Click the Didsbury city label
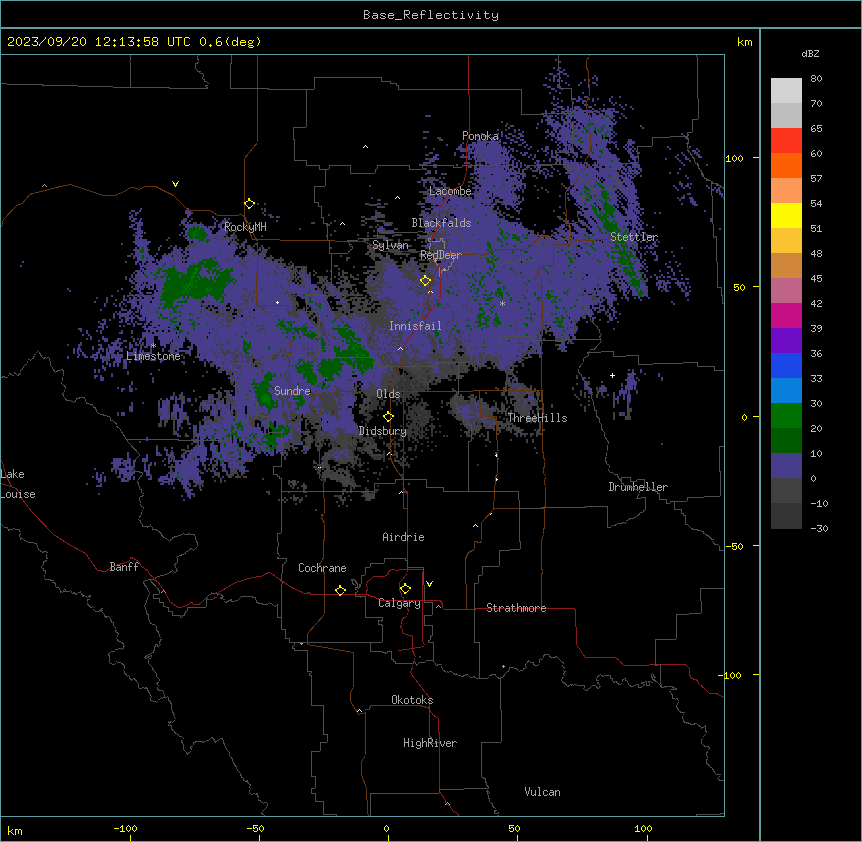 383,431
